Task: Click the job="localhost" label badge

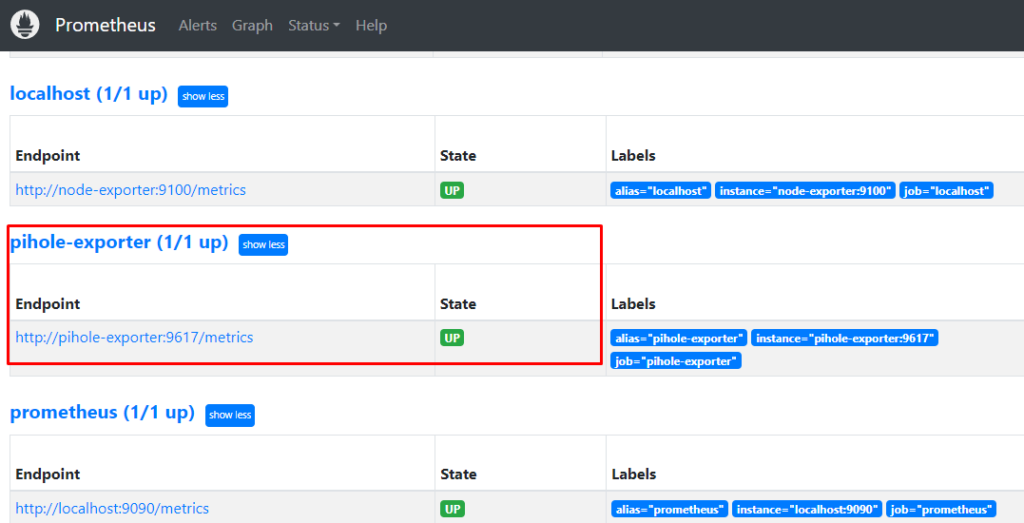Action: 947,191
